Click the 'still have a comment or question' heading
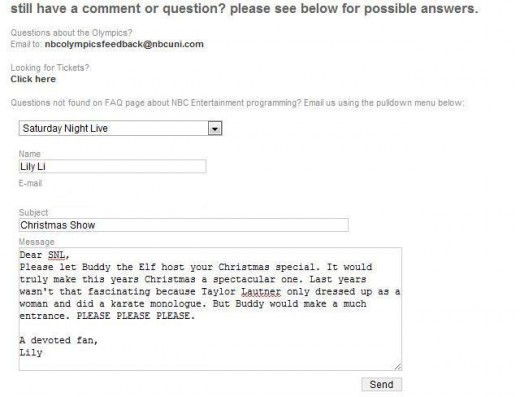Image resolution: width=520 pixels, height=397 pixels. tap(244, 8)
